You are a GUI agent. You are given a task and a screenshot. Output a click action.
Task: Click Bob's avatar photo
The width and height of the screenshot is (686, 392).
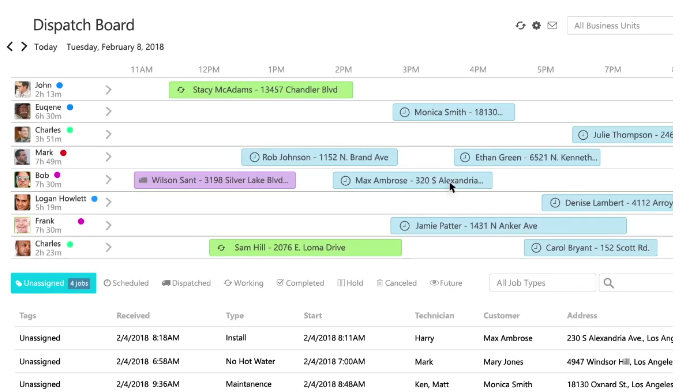coord(22,179)
